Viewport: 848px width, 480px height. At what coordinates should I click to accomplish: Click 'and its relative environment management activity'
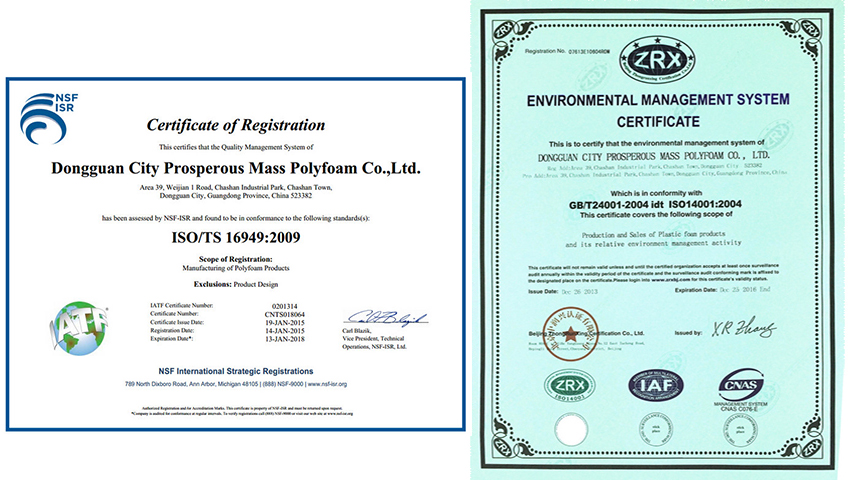[653, 244]
